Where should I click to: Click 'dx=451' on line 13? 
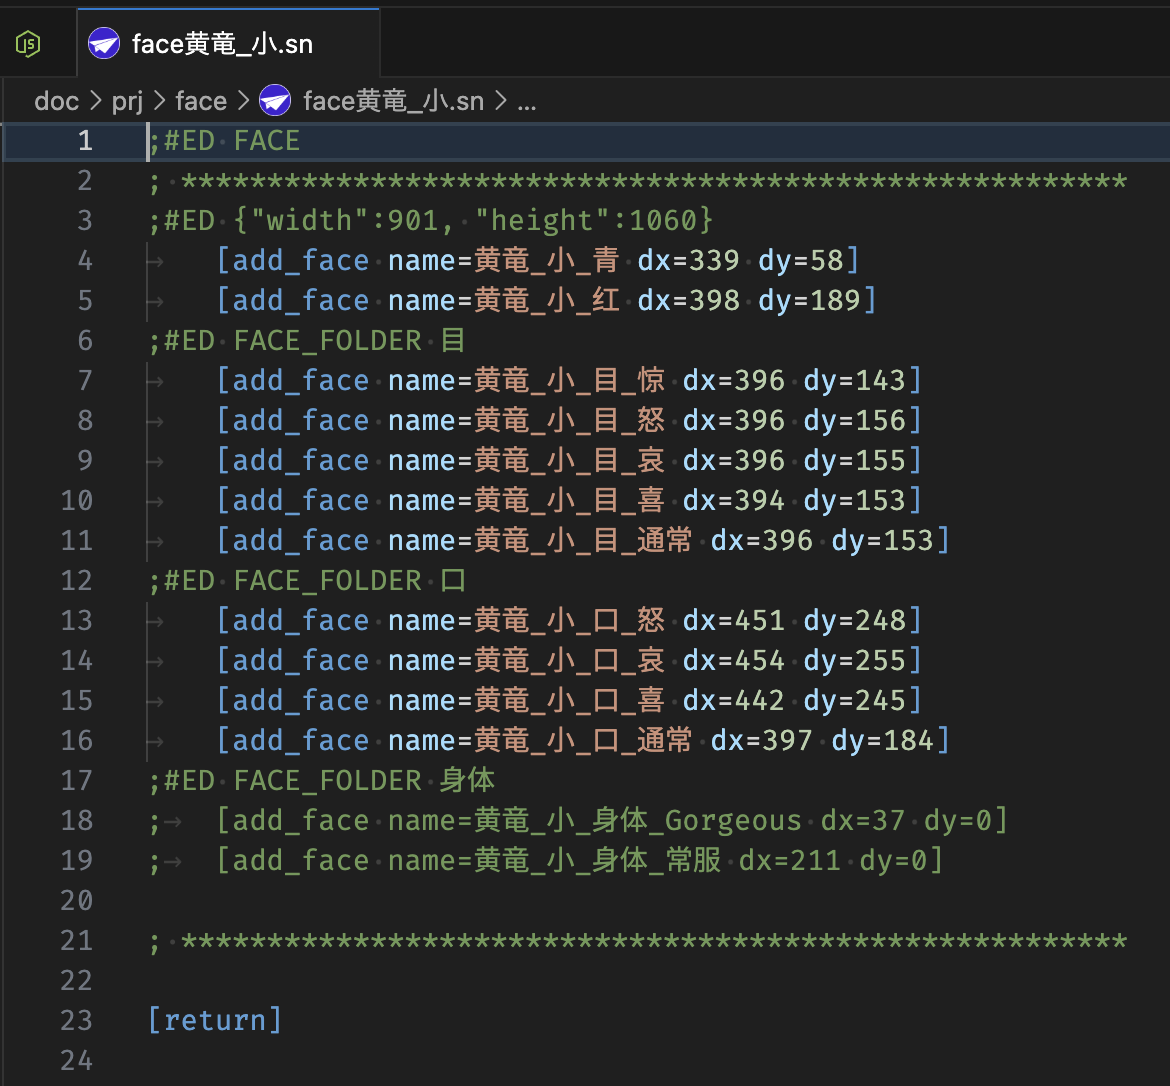[734, 620]
